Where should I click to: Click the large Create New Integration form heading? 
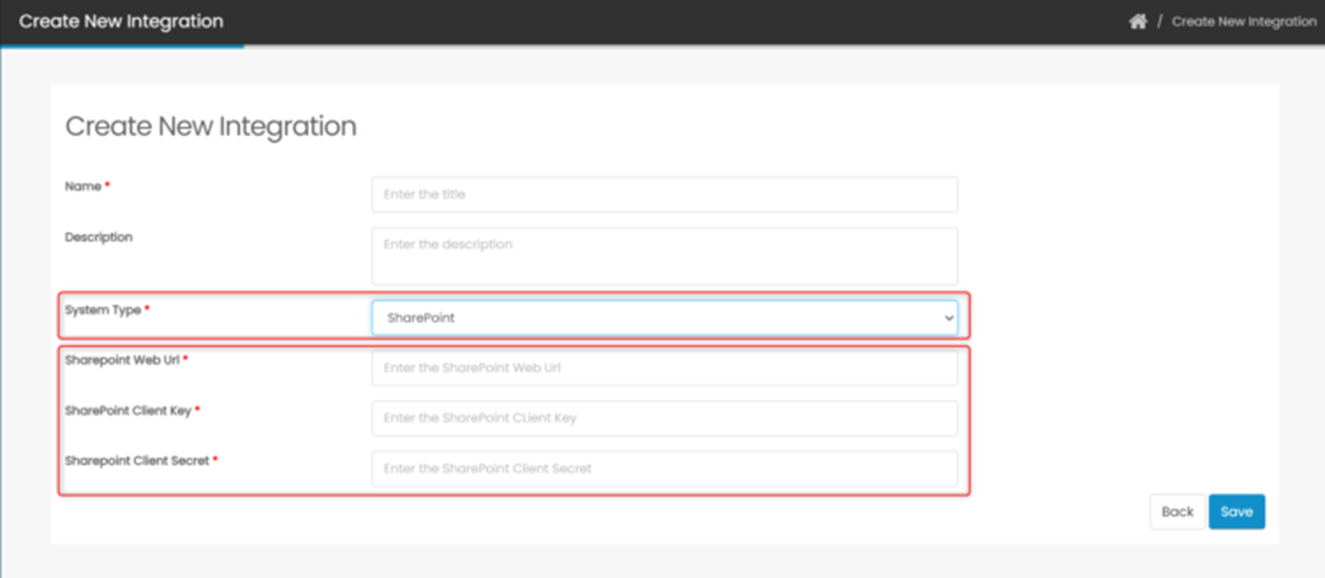tap(210, 127)
